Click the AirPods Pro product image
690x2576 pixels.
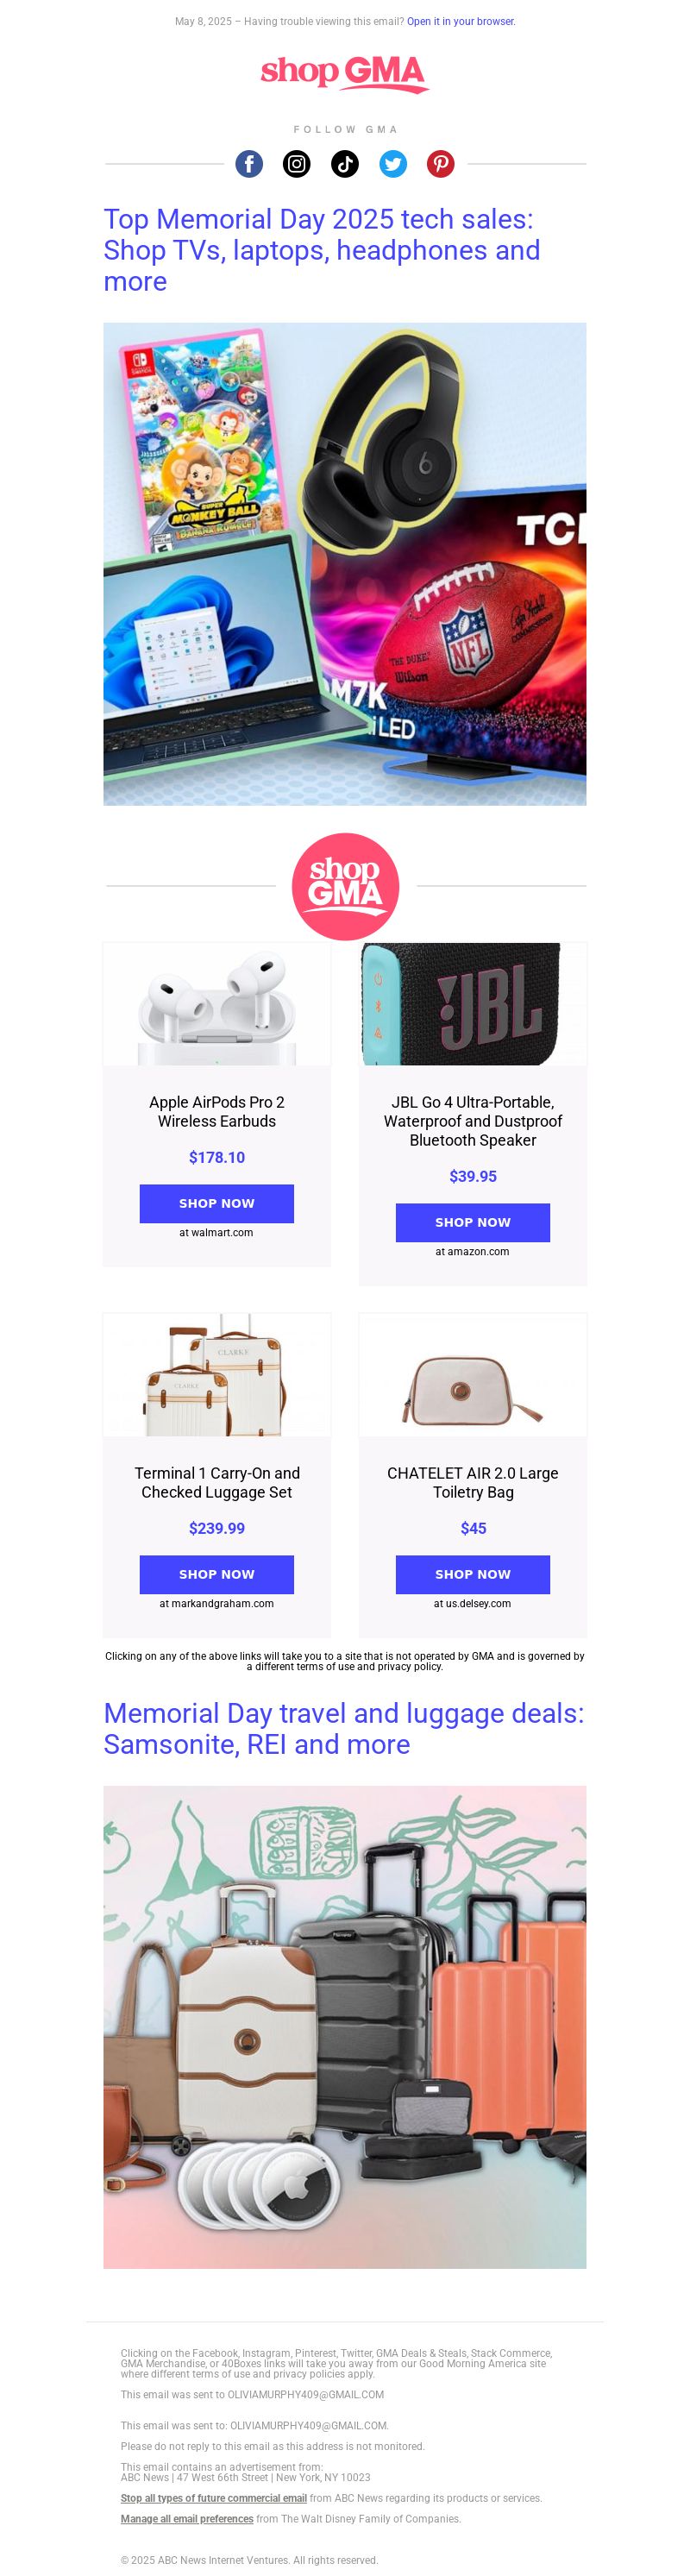coord(217,1004)
